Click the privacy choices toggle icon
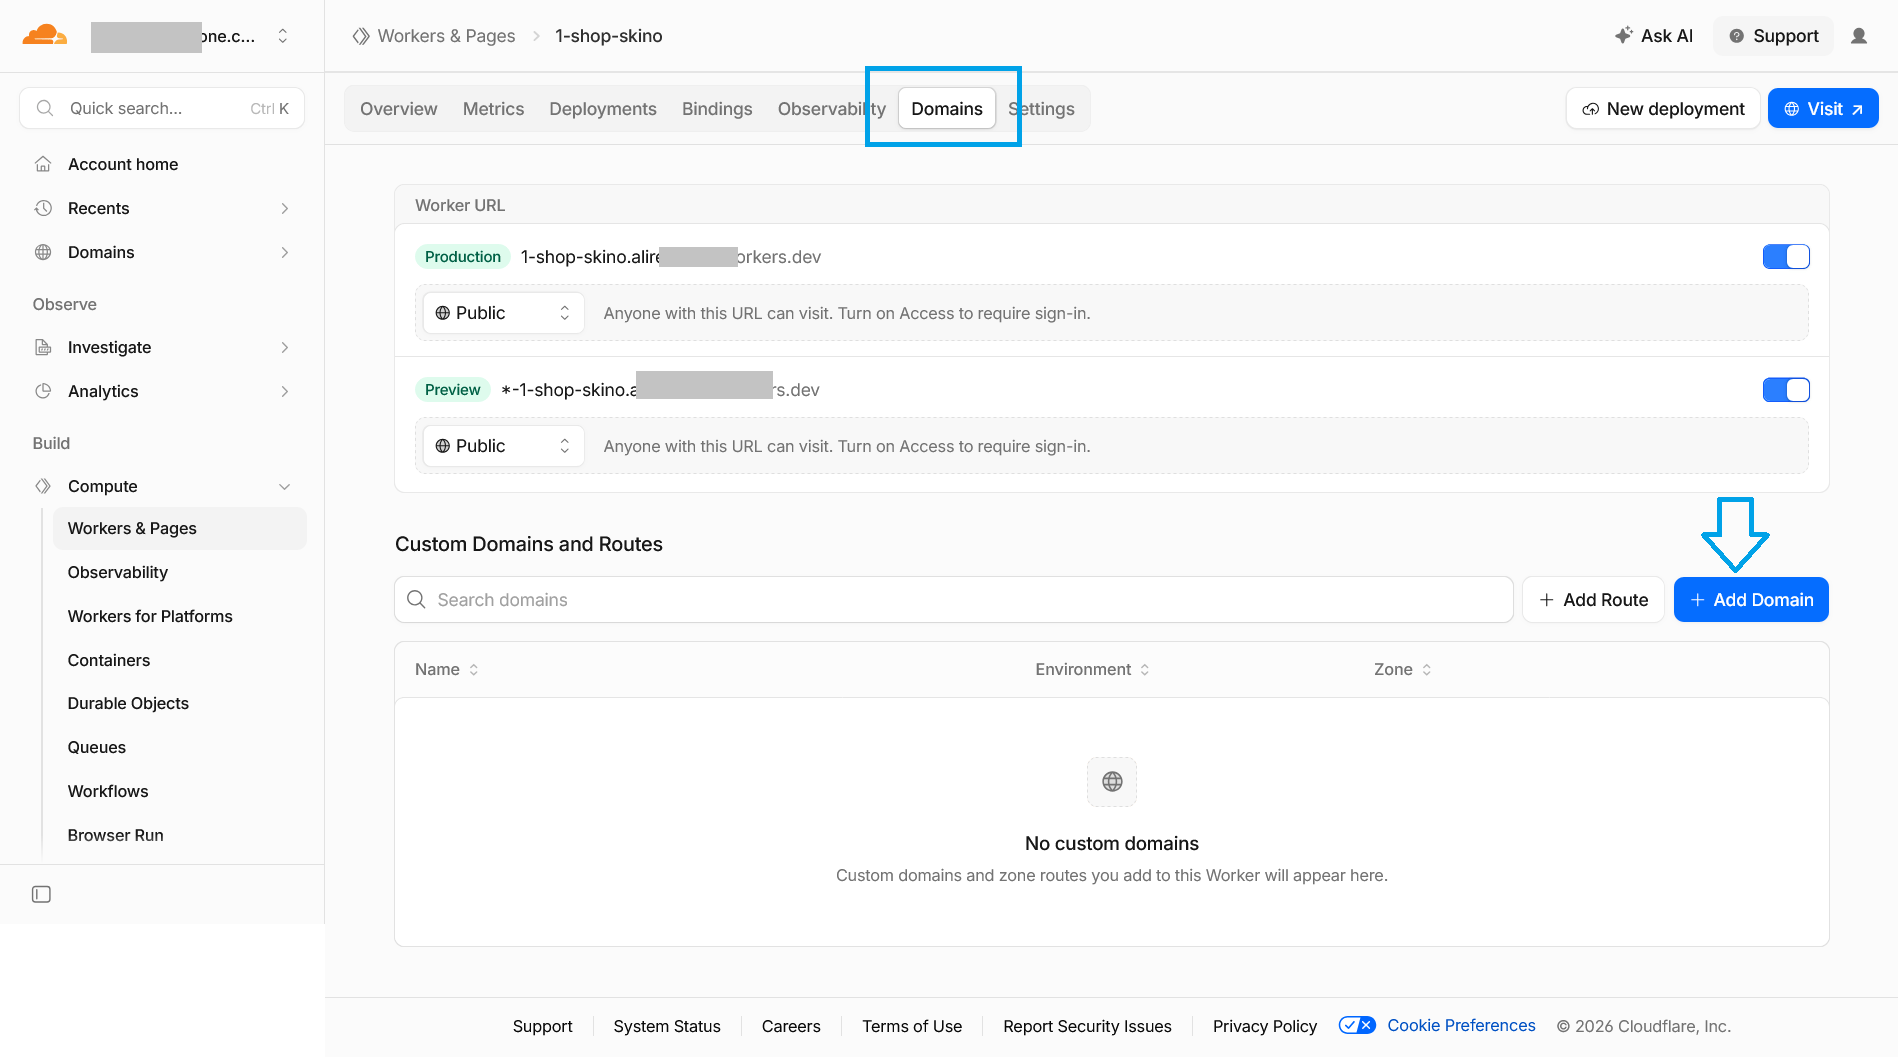 tap(1357, 1025)
